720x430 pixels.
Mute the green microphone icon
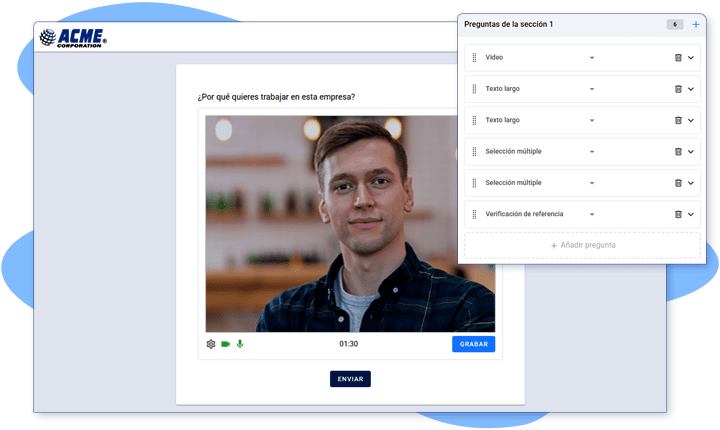pos(240,344)
